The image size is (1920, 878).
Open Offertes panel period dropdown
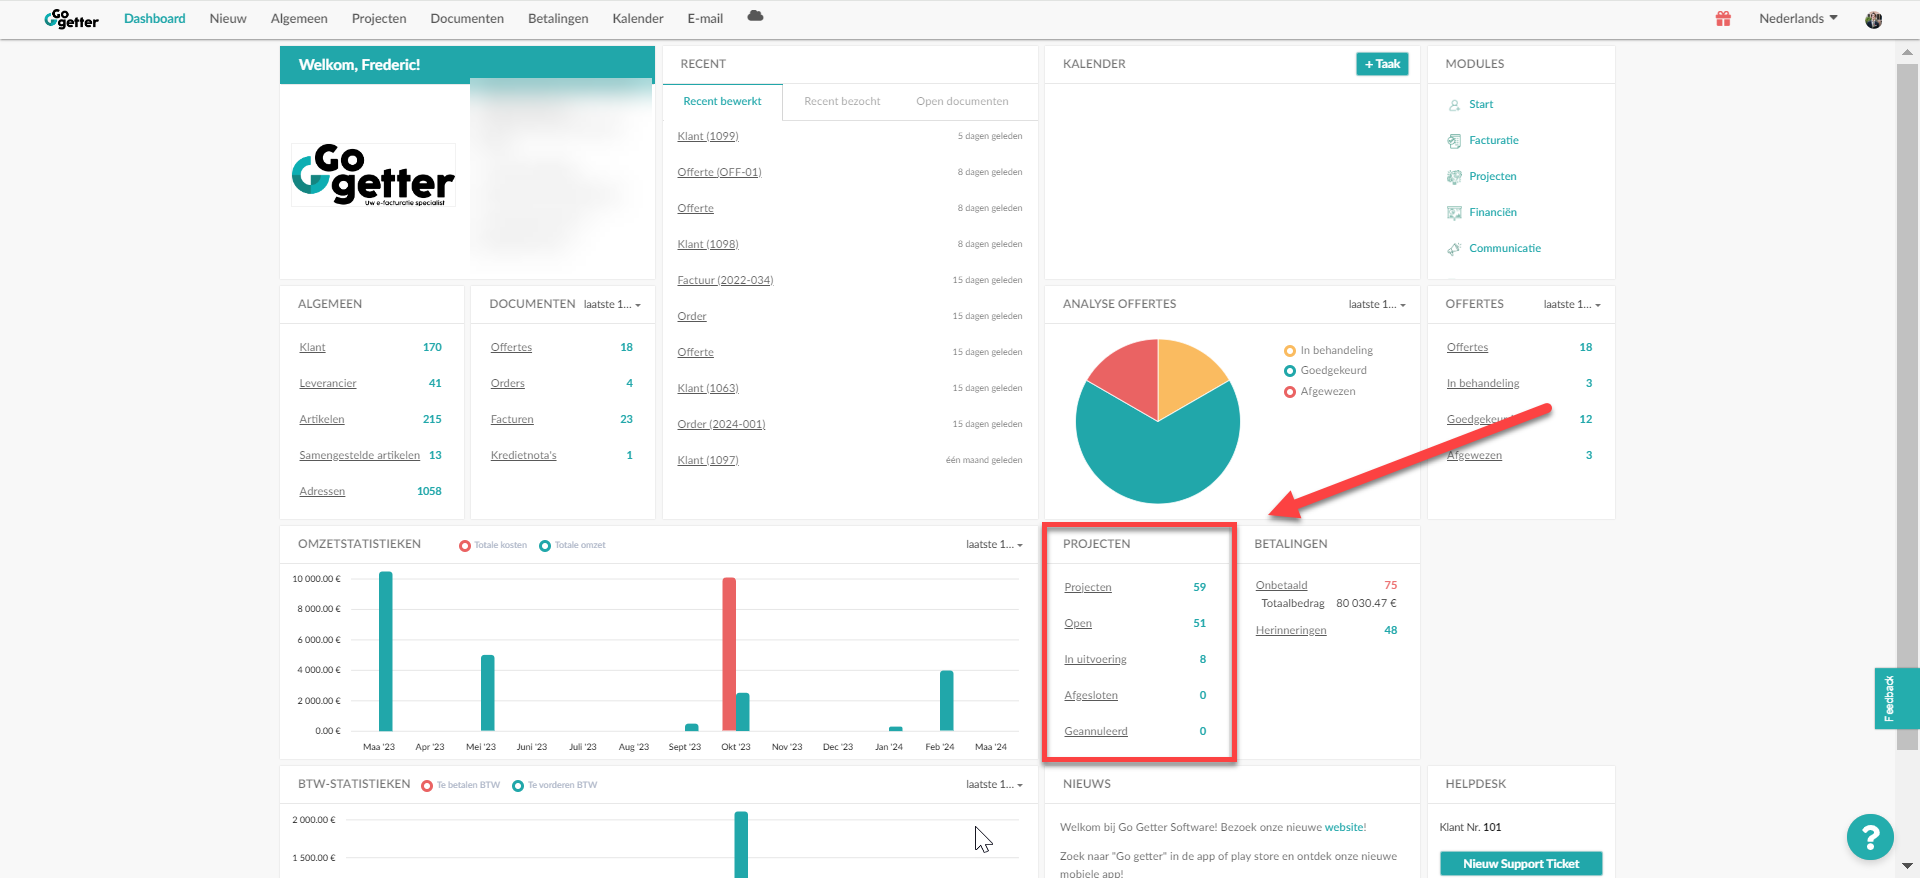[1572, 305]
